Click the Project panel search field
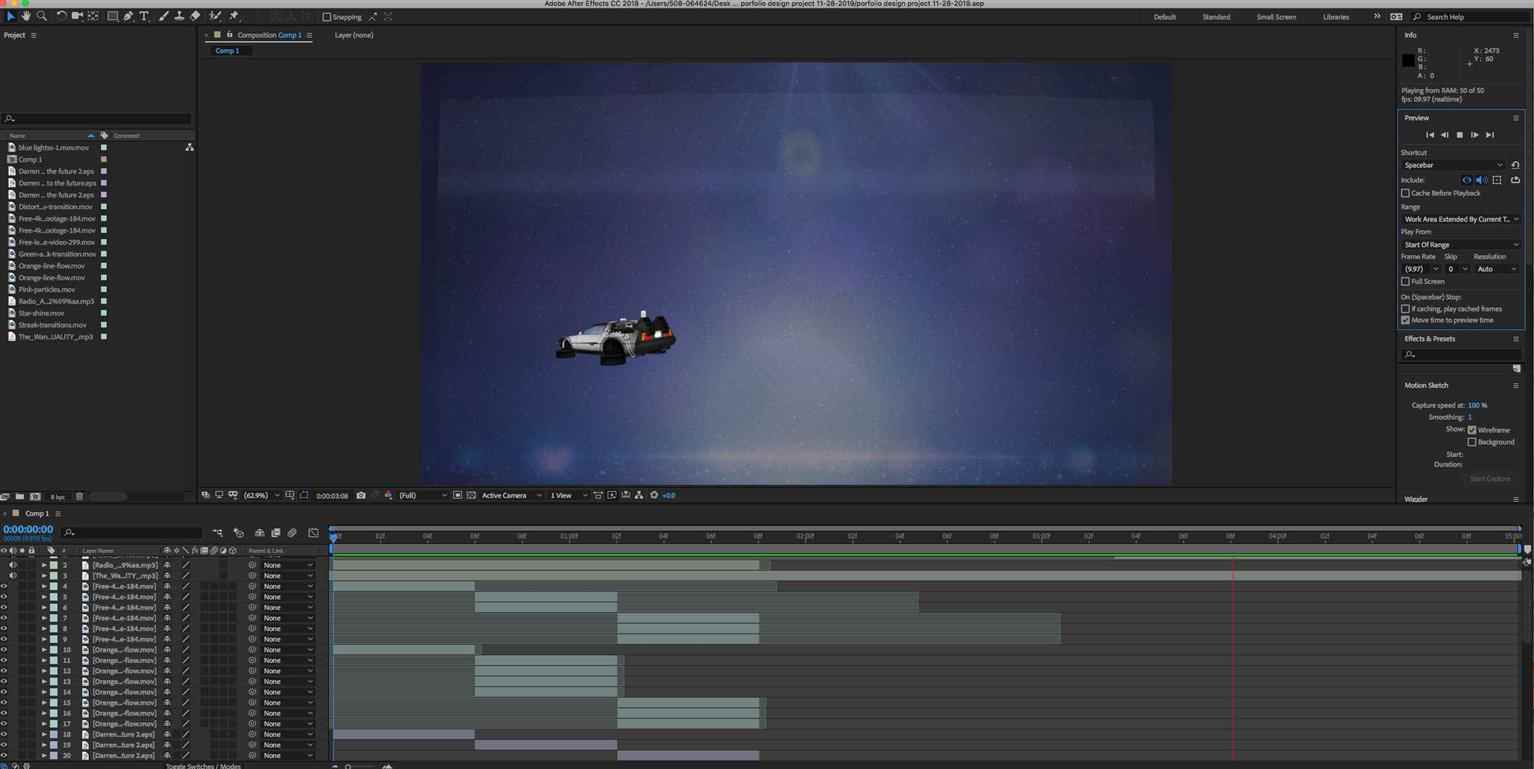 [96, 119]
